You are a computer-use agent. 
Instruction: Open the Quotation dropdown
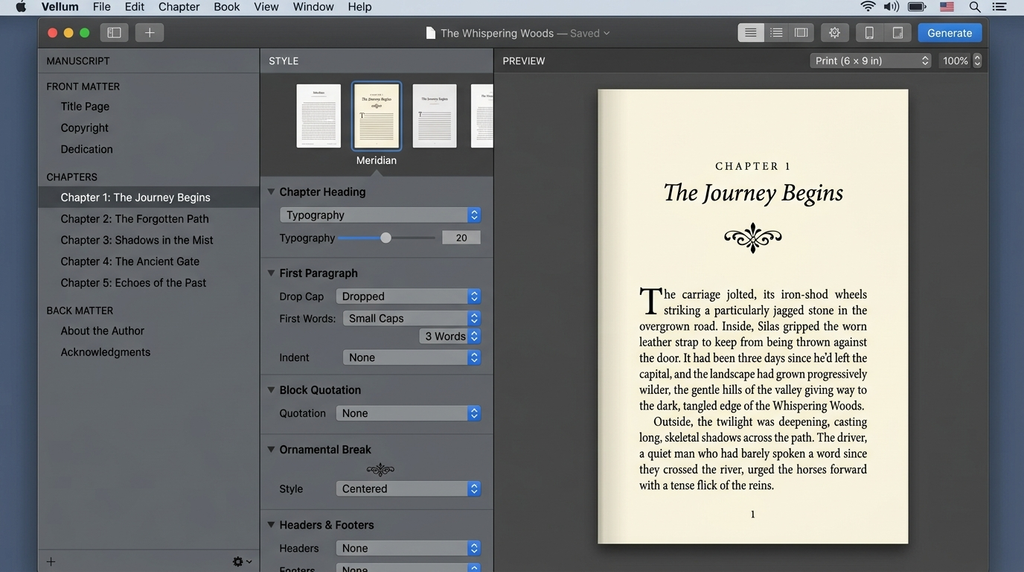[408, 413]
